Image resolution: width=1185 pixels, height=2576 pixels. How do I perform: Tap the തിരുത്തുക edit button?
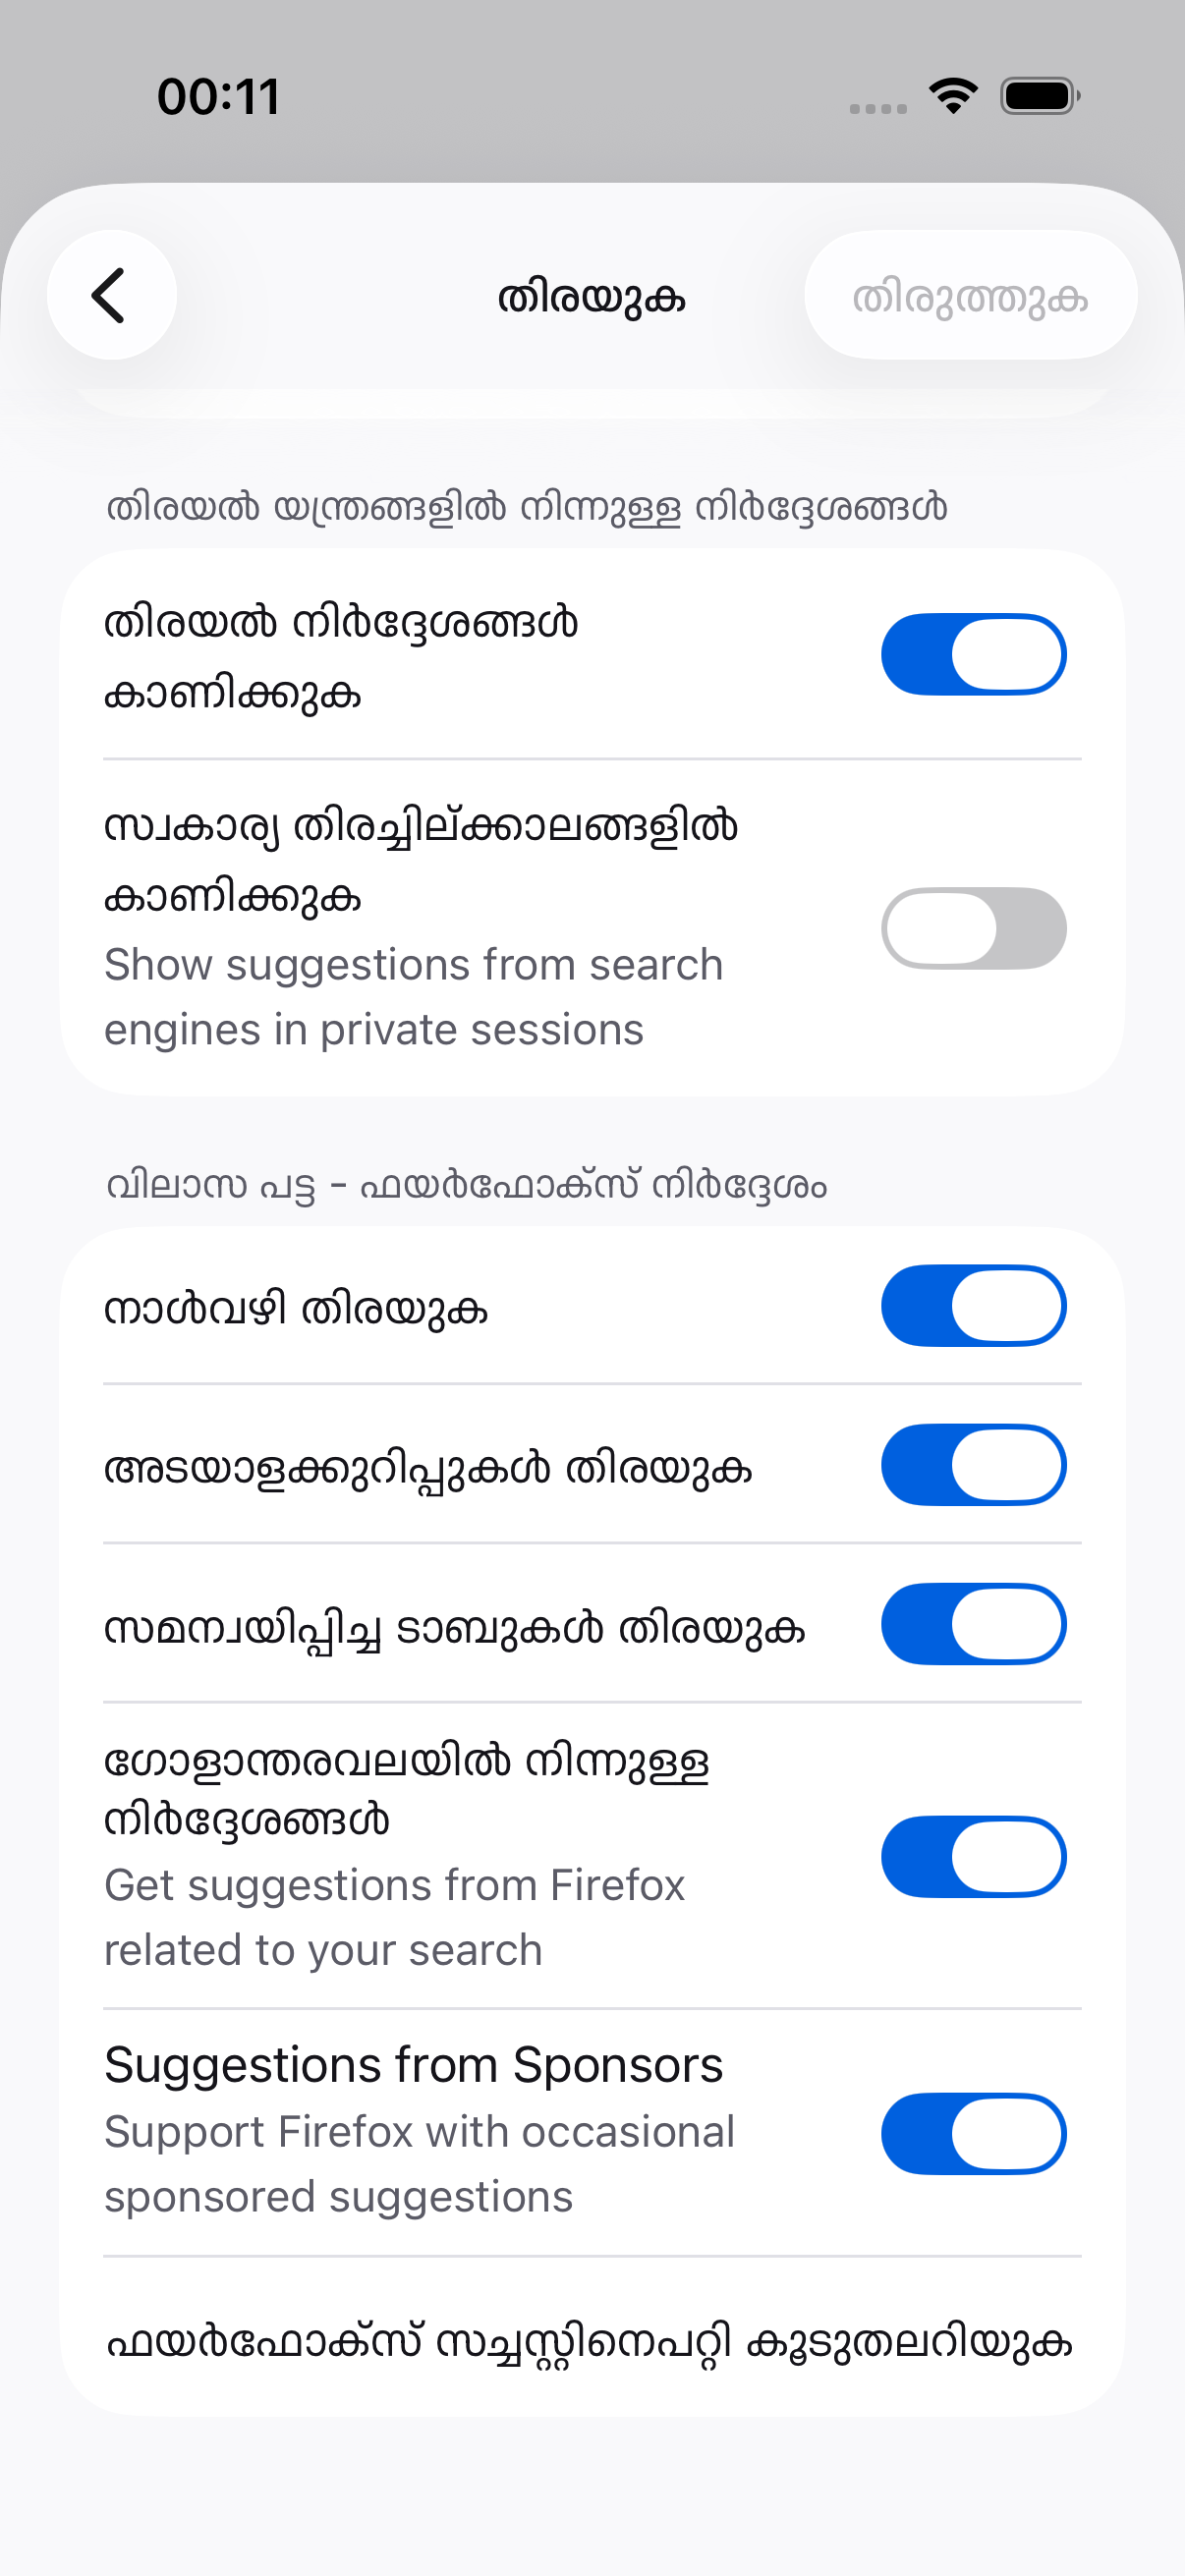(970, 295)
